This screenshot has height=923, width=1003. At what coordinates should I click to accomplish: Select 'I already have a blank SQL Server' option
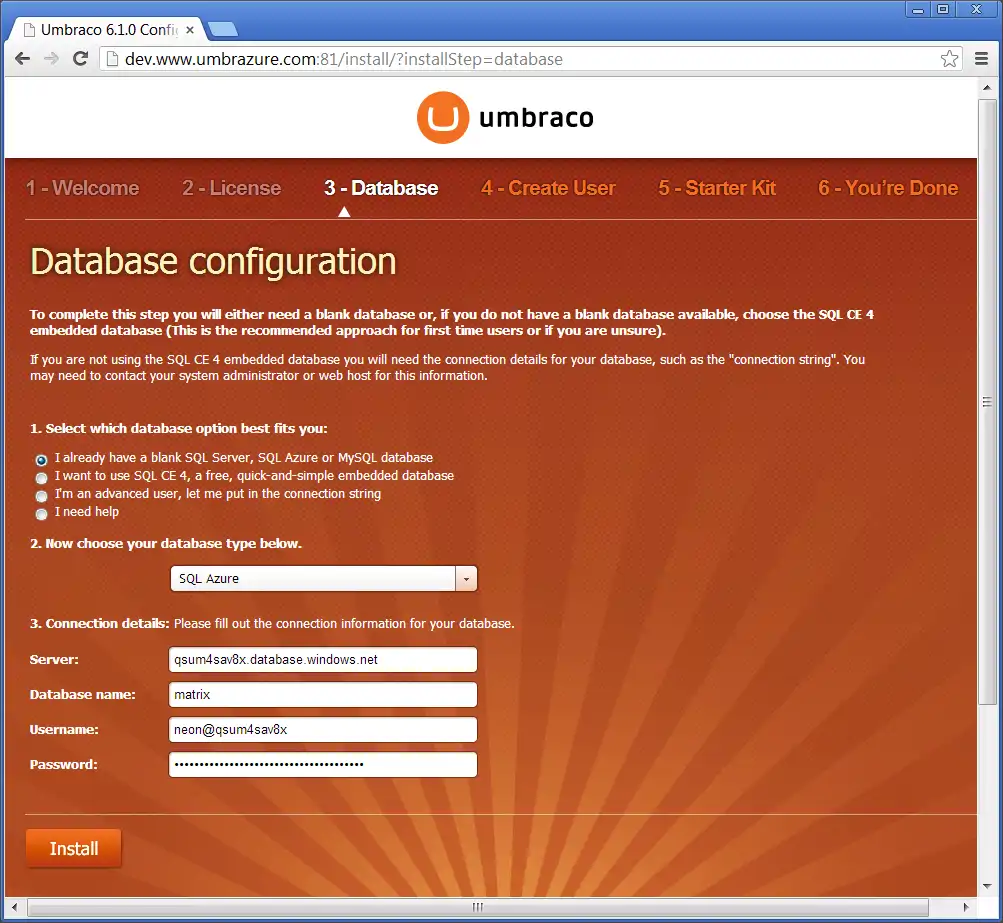[x=42, y=460]
